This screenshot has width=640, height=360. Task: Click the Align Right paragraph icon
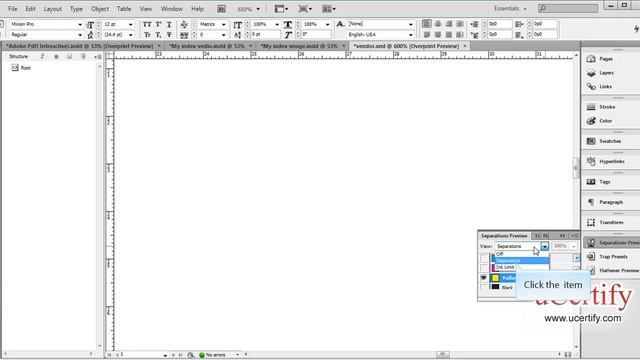tap(449, 24)
